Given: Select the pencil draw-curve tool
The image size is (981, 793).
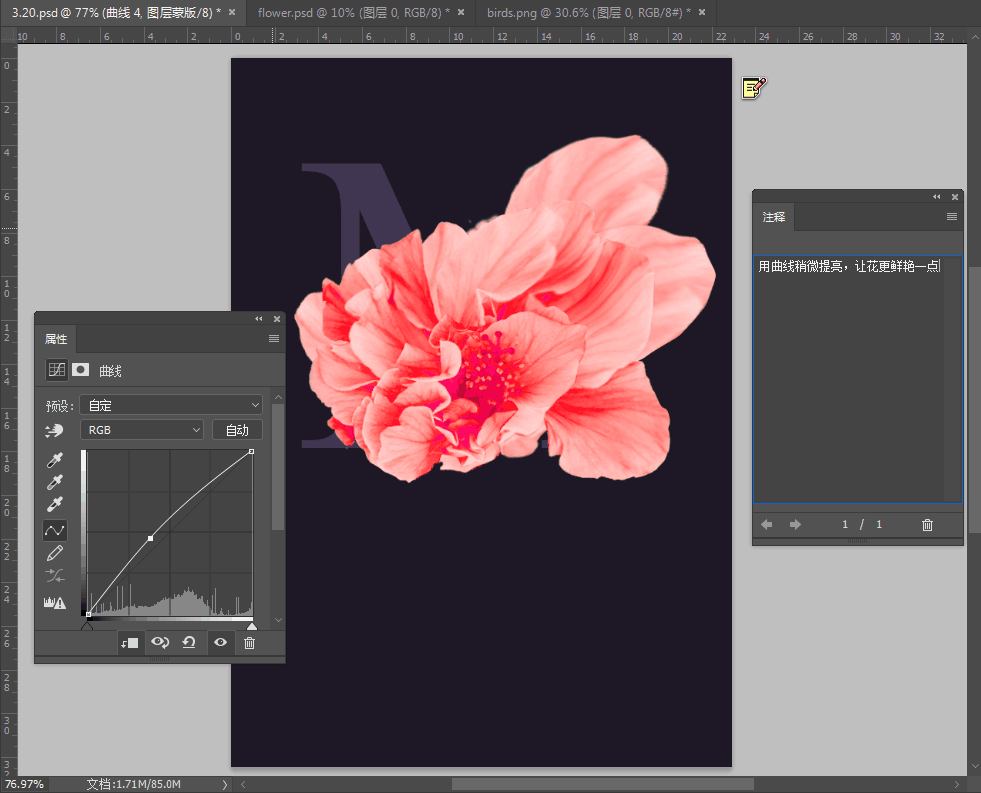Looking at the screenshot, I should pyautogui.click(x=56, y=553).
